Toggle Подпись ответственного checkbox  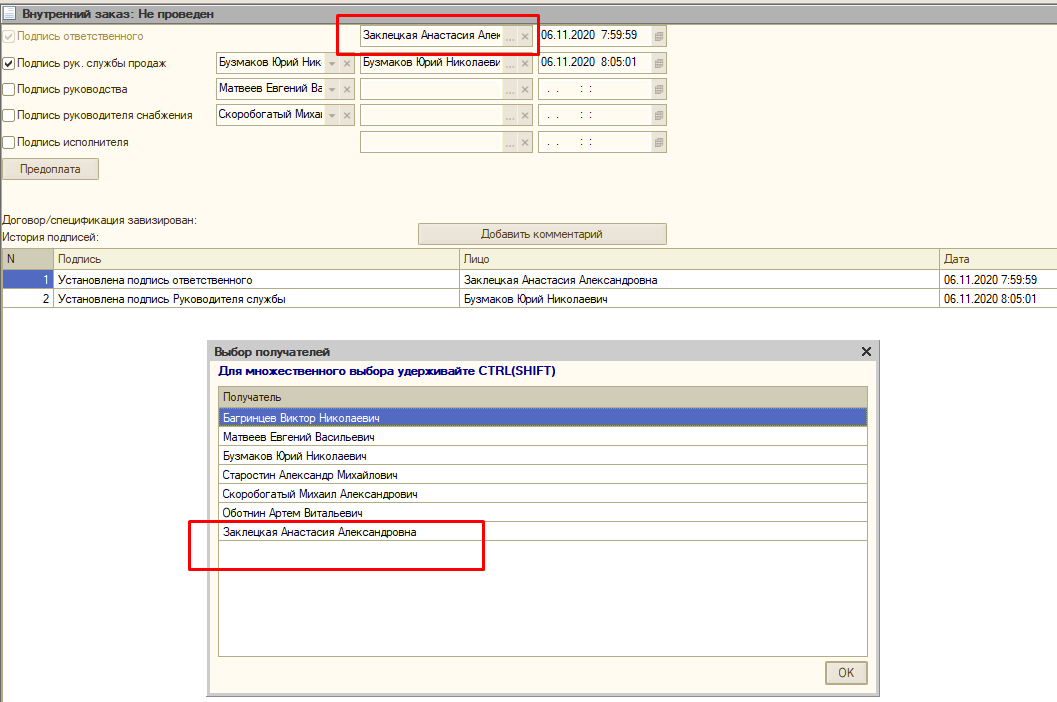pos(9,36)
